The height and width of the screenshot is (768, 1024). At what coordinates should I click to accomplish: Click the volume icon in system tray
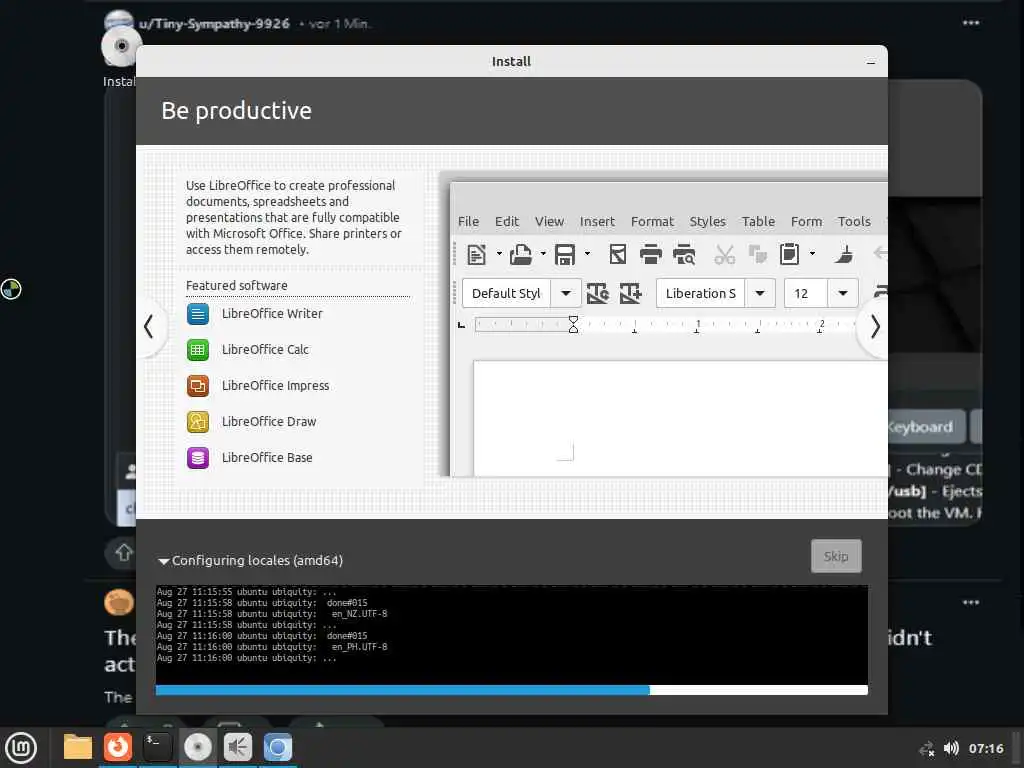[x=951, y=748]
